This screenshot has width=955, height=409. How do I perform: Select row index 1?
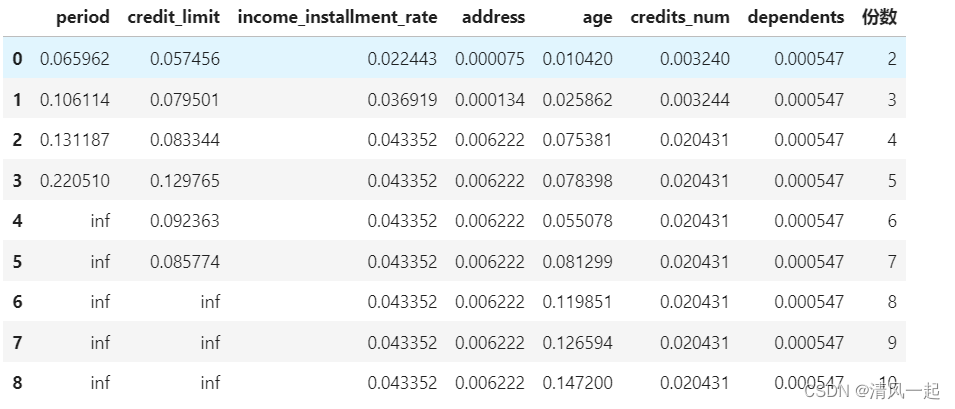click(x=17, y=99)
